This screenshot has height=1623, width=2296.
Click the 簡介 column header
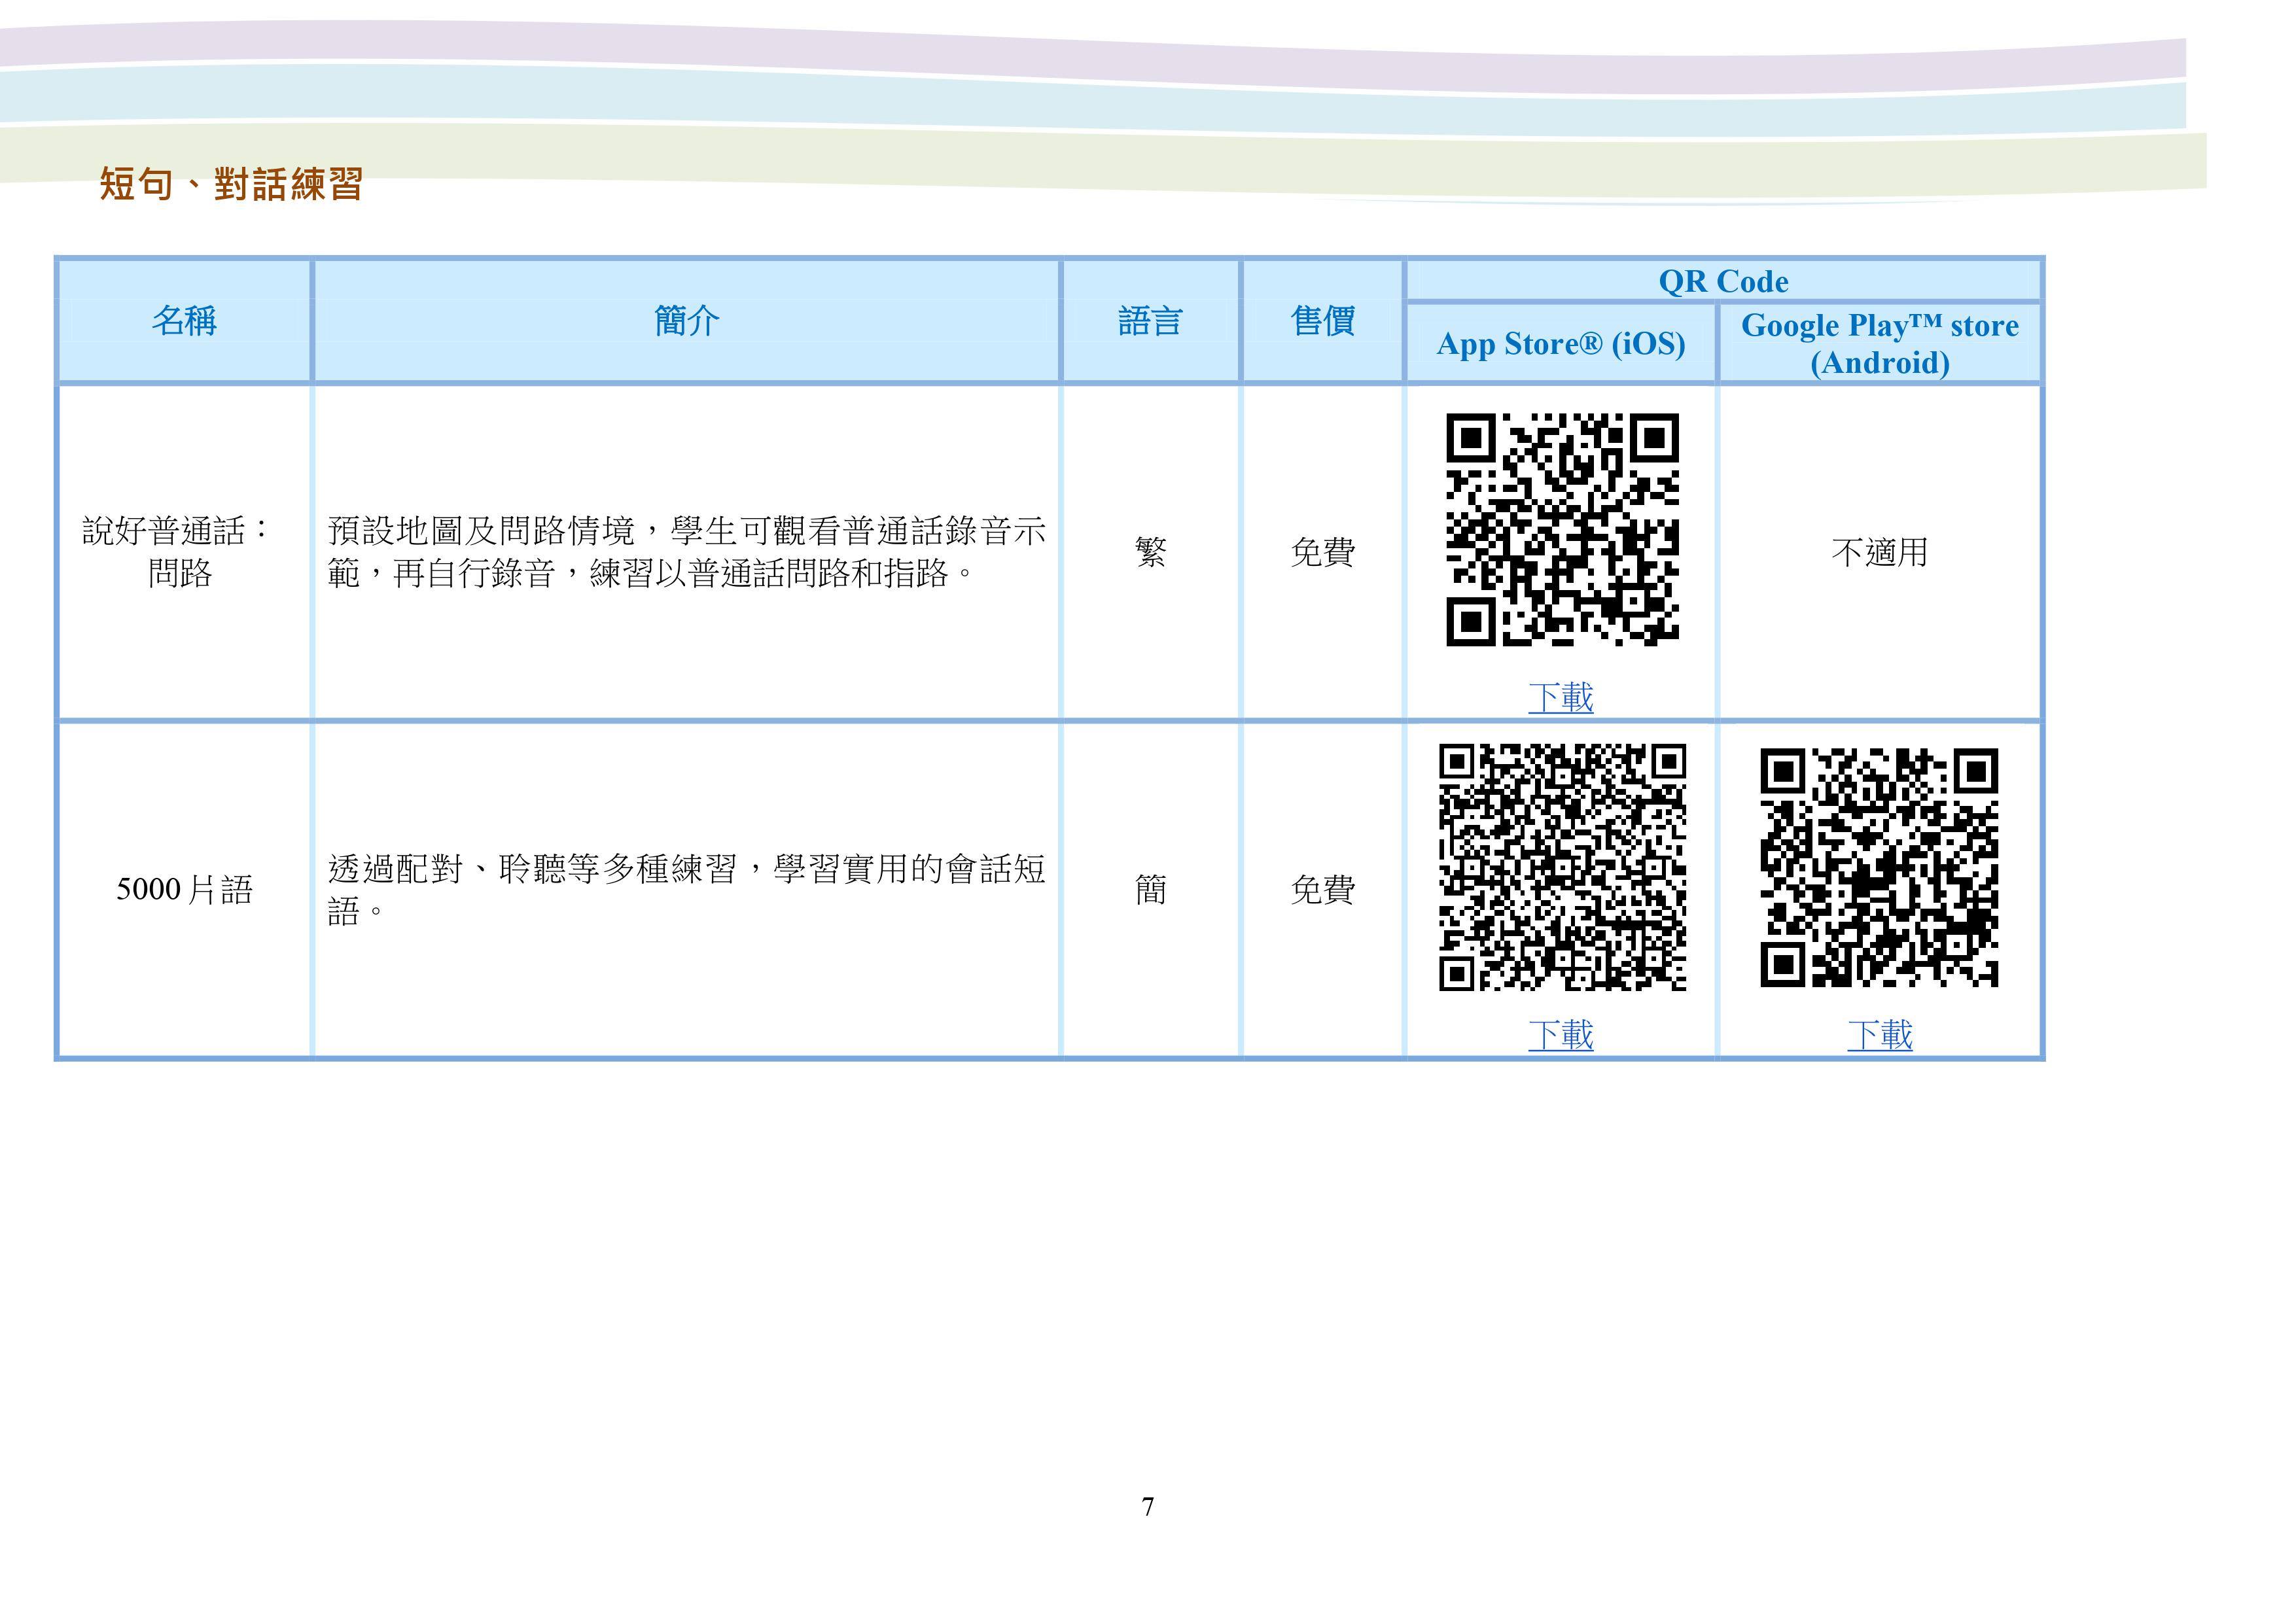[x=686, y=321]
